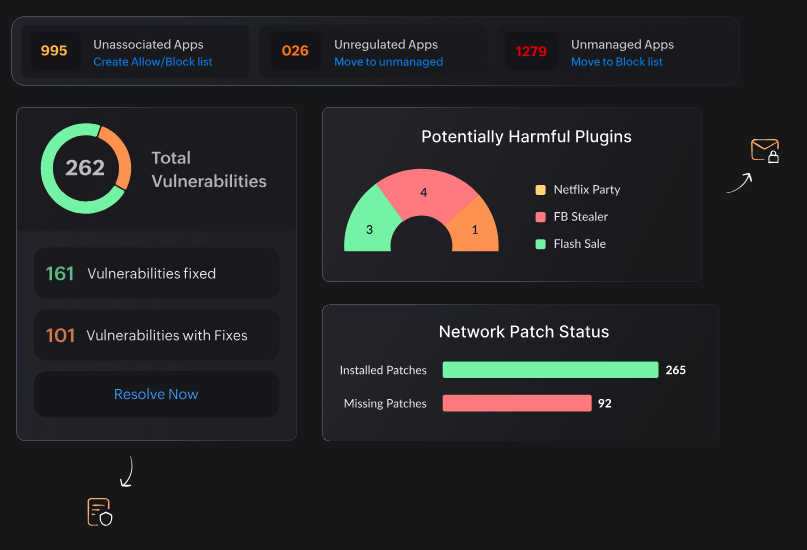This screenshot has height=550, width=807.
Task: Select the Move to unmanaged link
Action: point(388,62)
